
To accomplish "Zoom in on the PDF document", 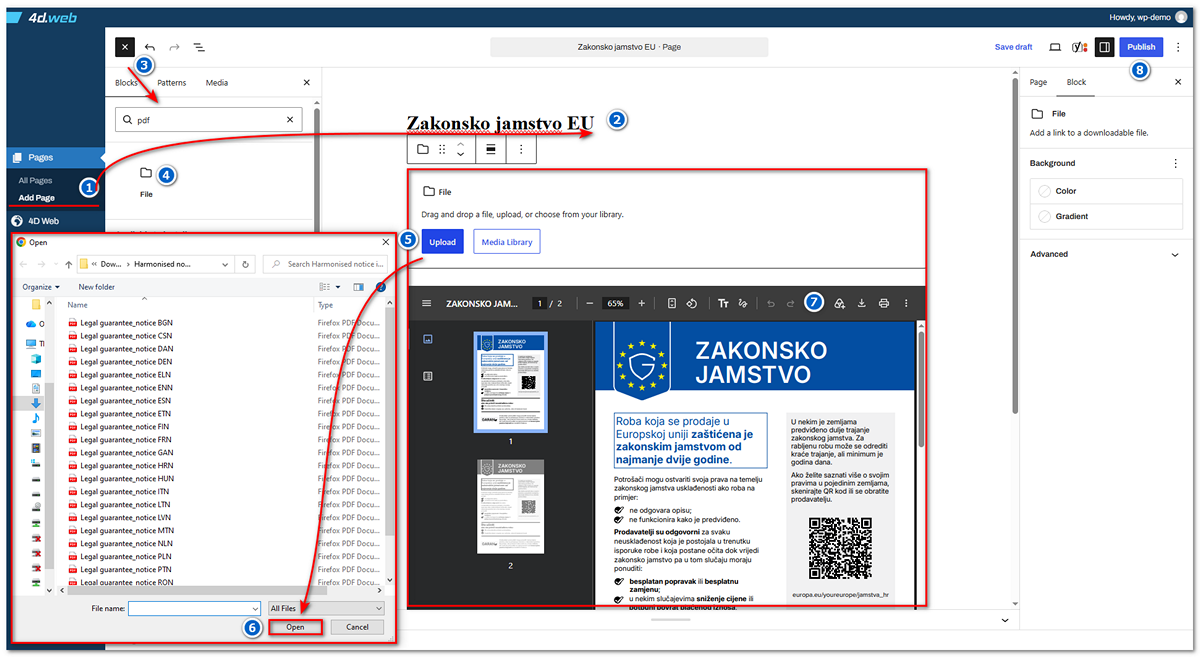I will click(641, 303).
